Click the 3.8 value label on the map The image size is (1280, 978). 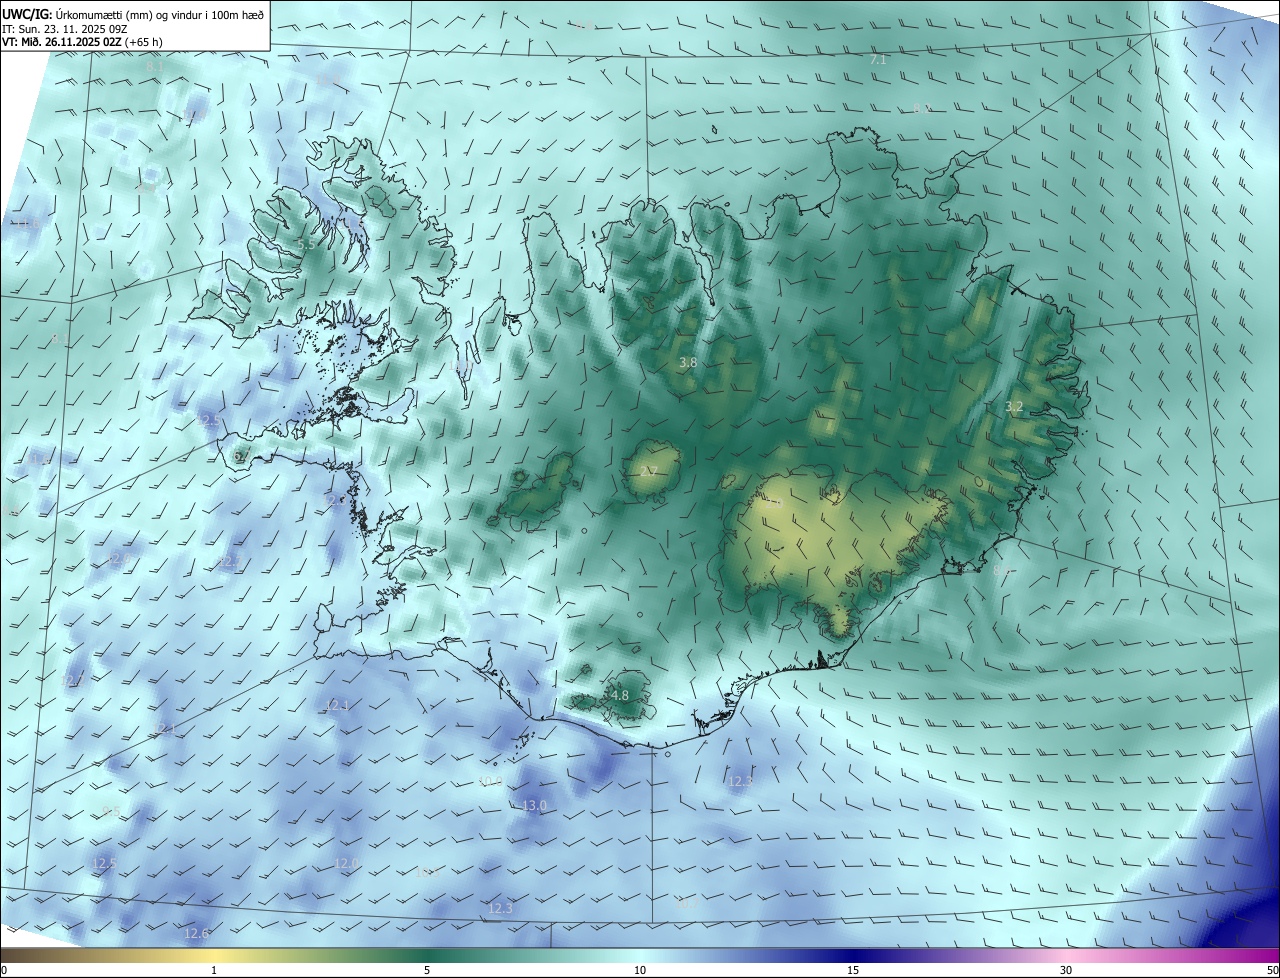[x=688, y=363]
